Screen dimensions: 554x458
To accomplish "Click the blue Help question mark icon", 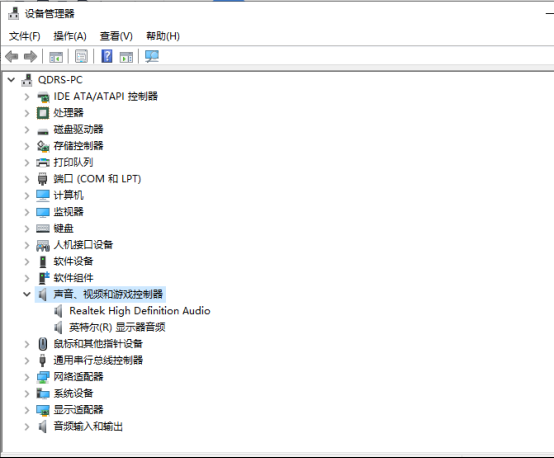I will pos(107,56).
